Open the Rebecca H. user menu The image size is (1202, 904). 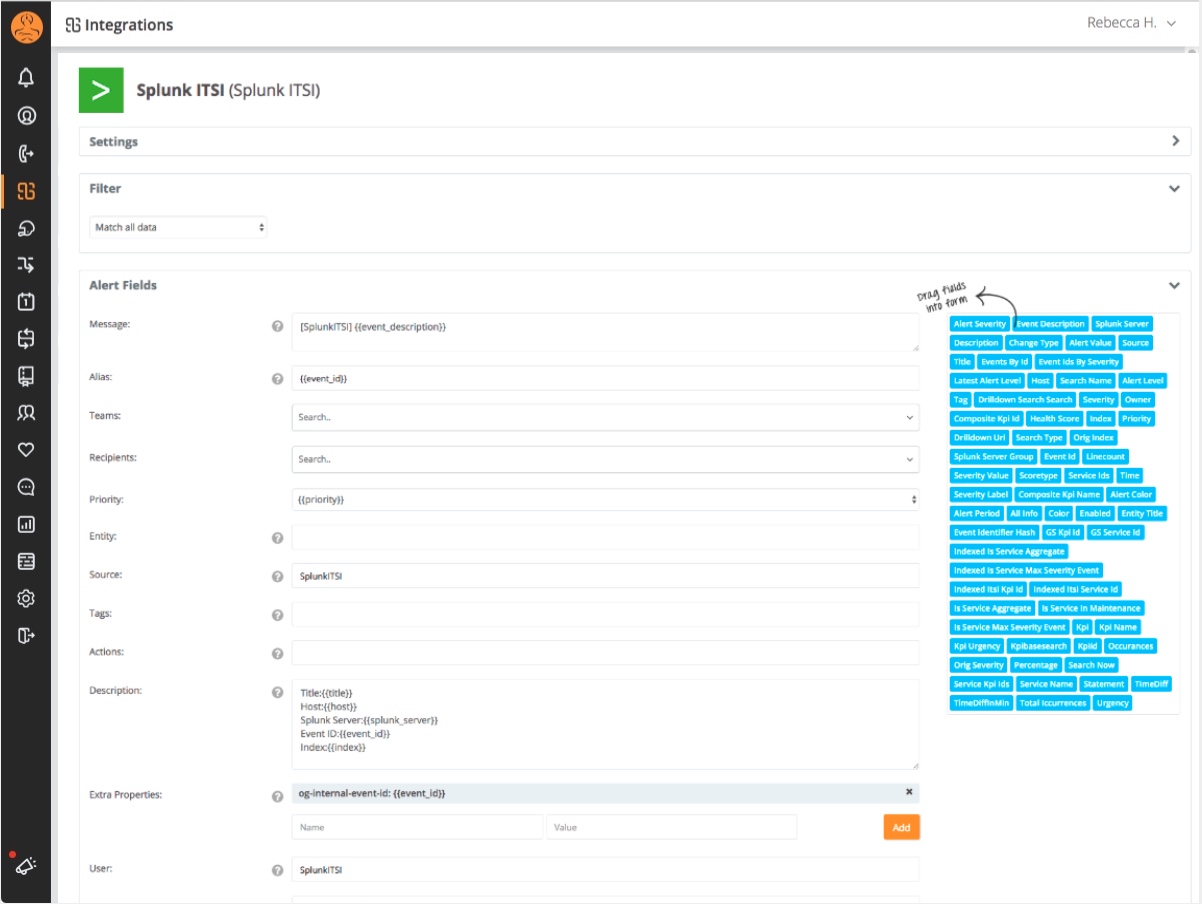click(x=1131, y=23)
